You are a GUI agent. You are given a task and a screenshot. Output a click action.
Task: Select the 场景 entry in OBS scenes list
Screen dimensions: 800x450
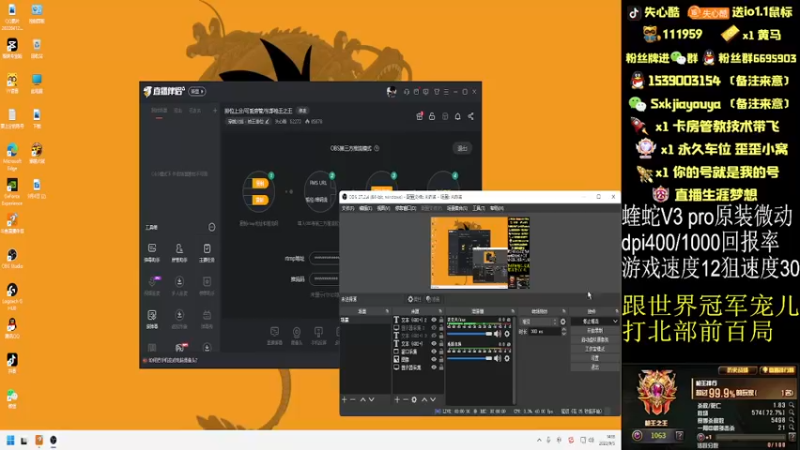(365, 320)
